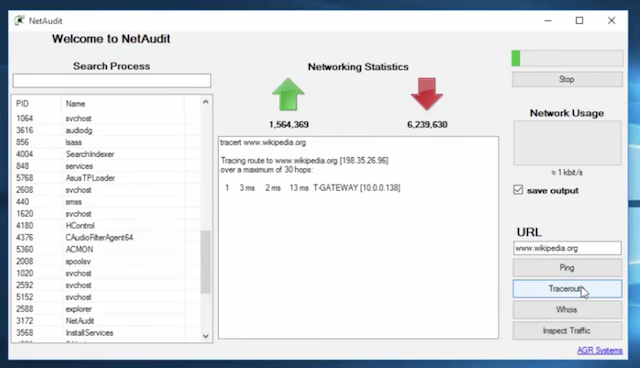Click the green progress bar

point(567,58)
